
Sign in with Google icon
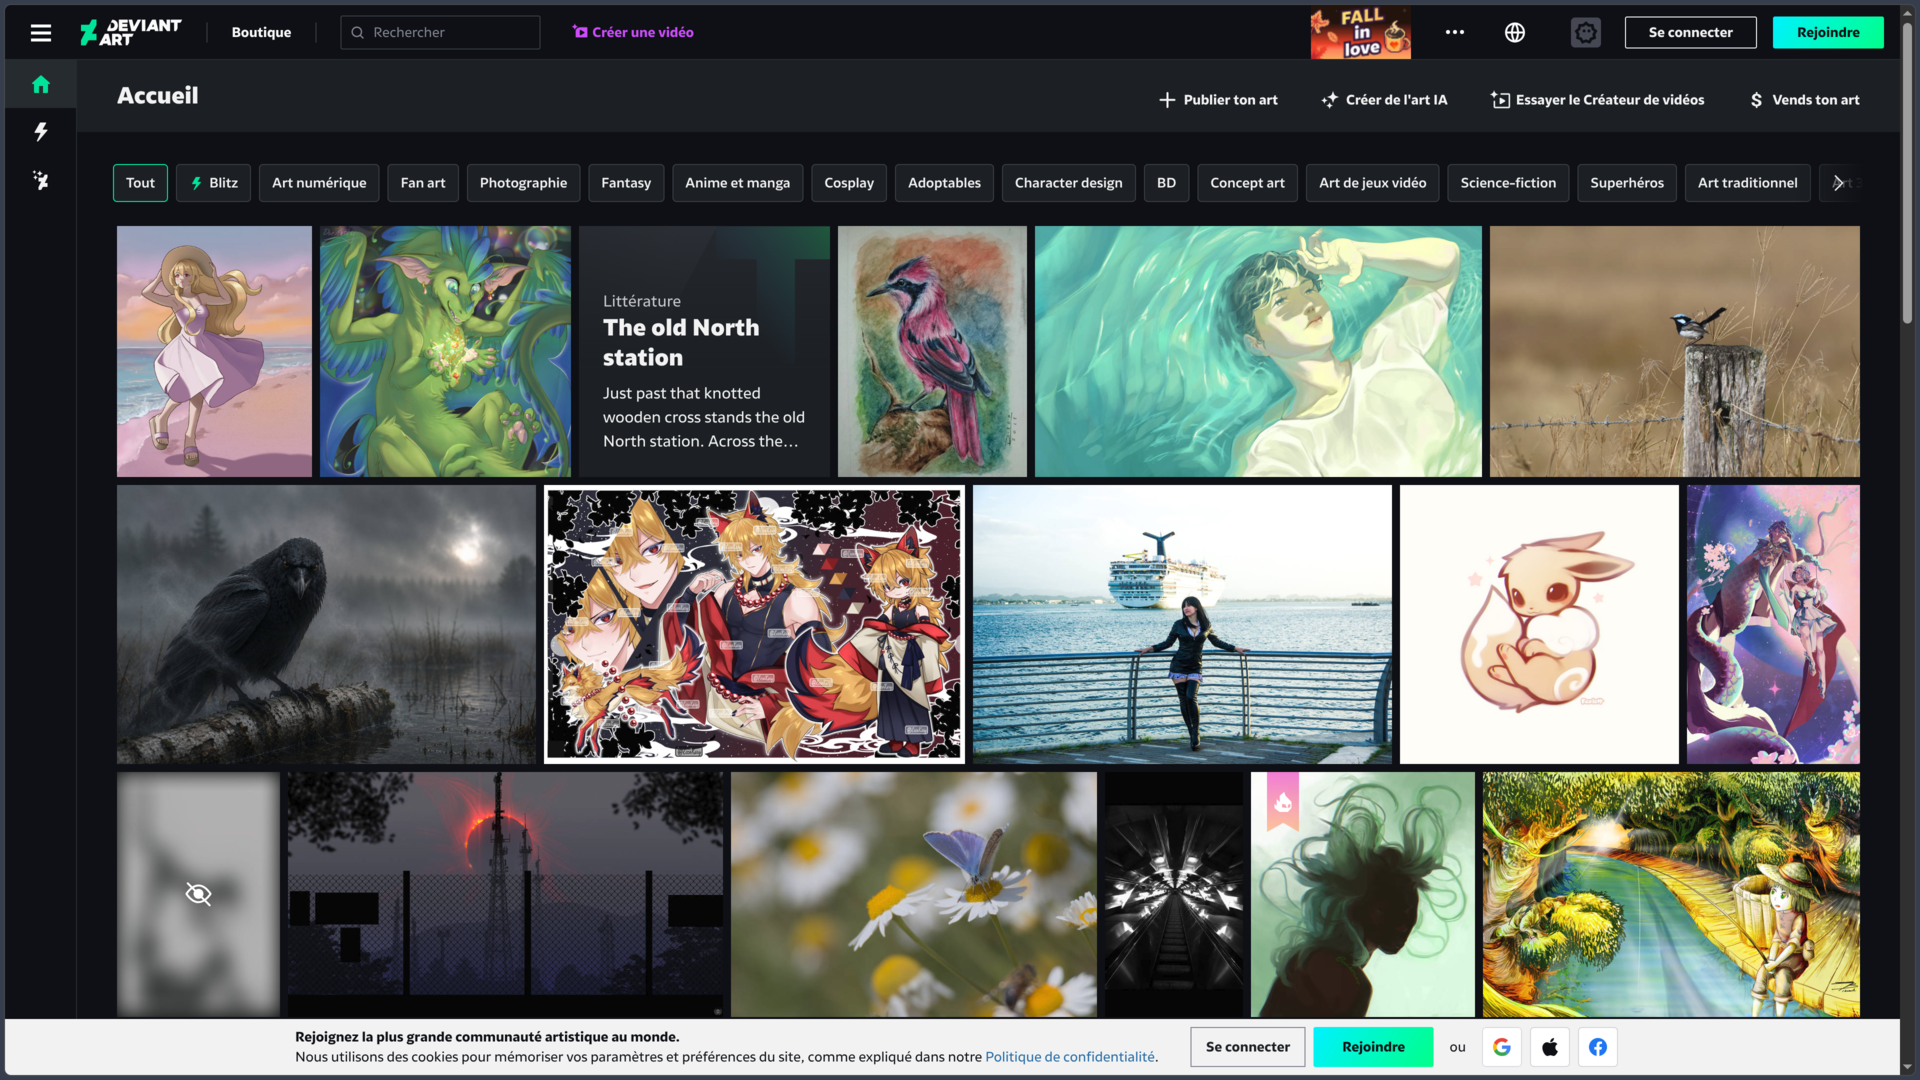[1502, 1047]
